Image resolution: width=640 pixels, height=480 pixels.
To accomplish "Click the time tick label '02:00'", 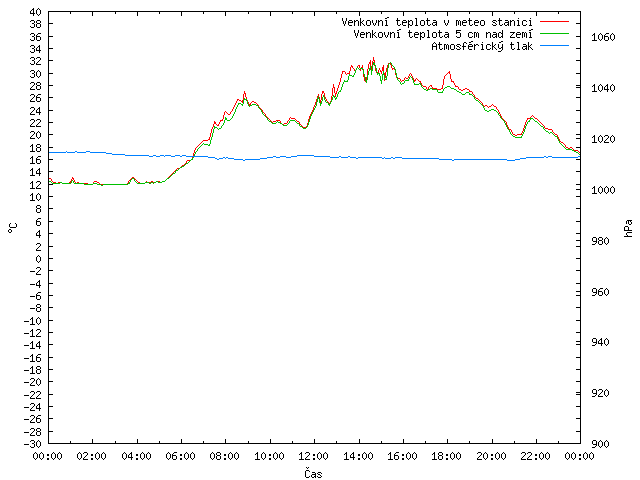I will coord(92,456).
